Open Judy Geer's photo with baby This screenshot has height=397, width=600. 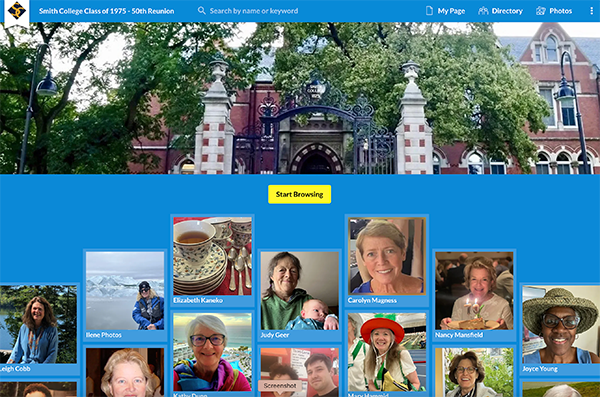(300, 291)
